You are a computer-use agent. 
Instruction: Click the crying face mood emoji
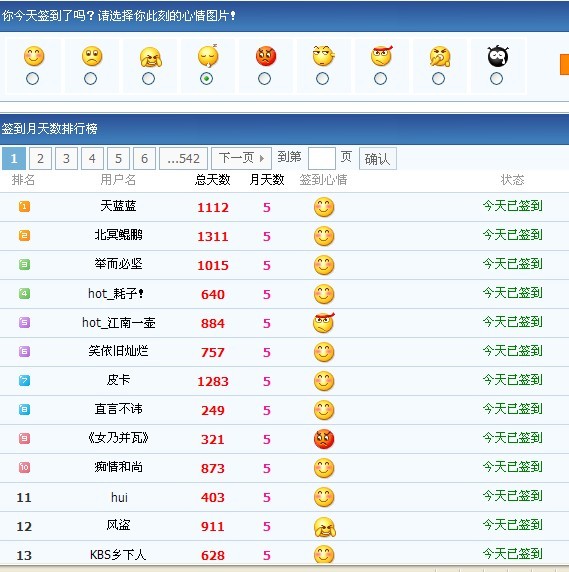pos(150,58)
